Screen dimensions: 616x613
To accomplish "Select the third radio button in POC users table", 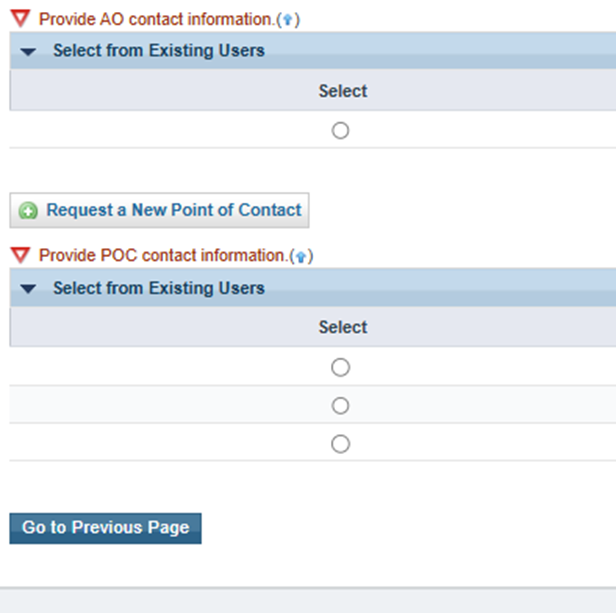I will [x=340, y=444].
